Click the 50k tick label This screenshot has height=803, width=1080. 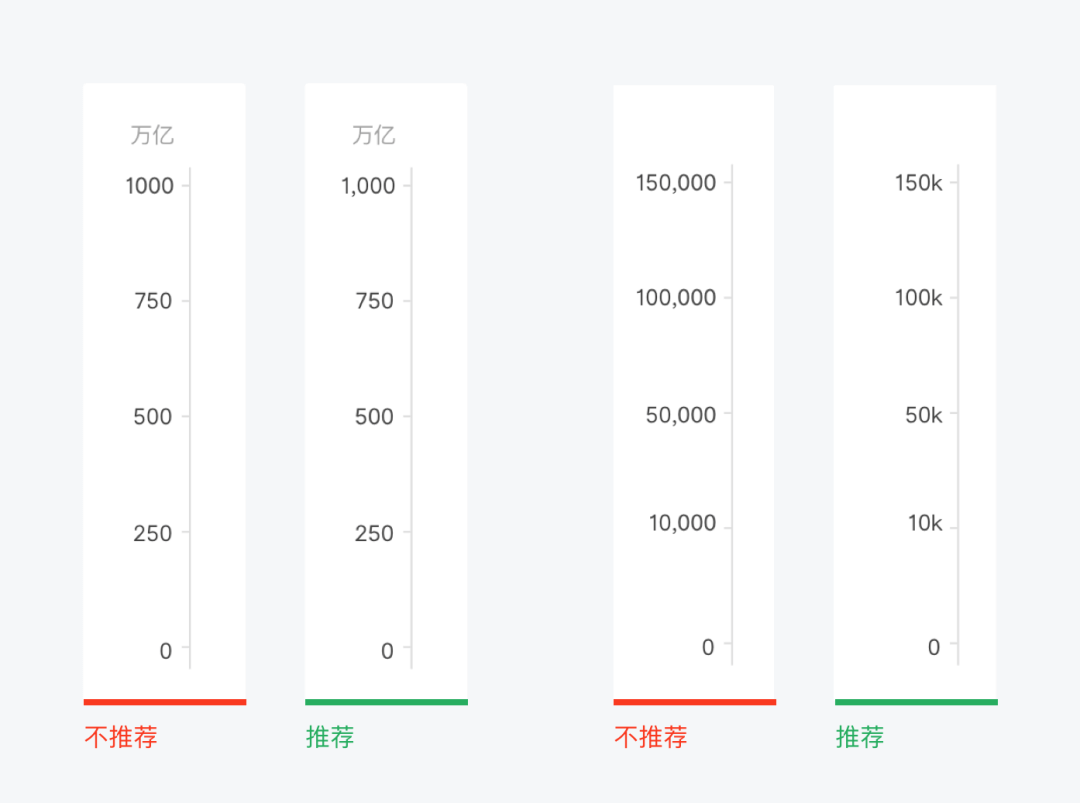pos(923,414)
